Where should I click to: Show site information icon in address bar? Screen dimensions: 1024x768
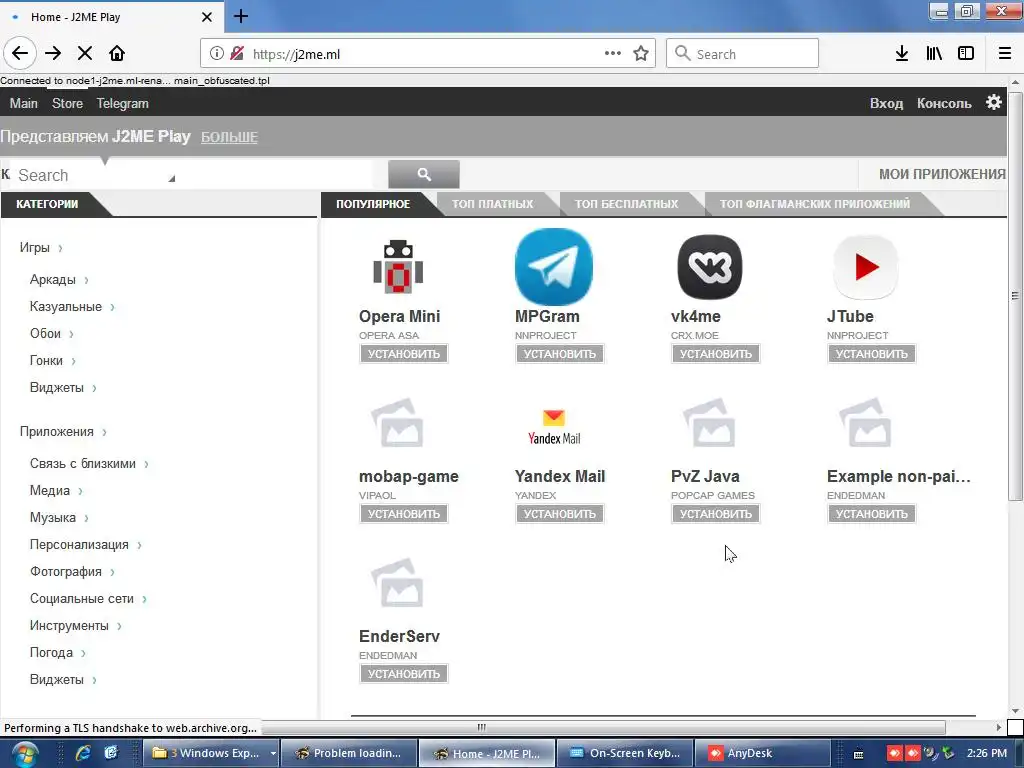(x=216, y=54)
